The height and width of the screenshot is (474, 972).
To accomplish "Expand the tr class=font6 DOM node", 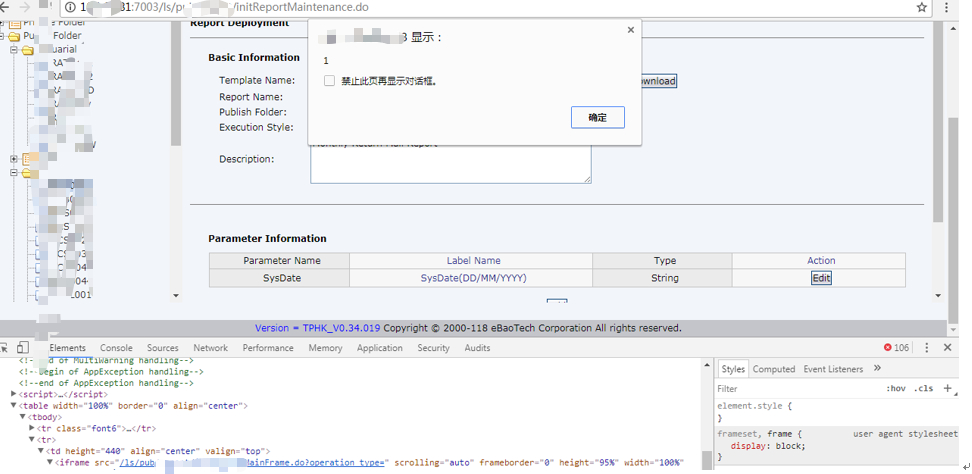I will pos(32,428).
